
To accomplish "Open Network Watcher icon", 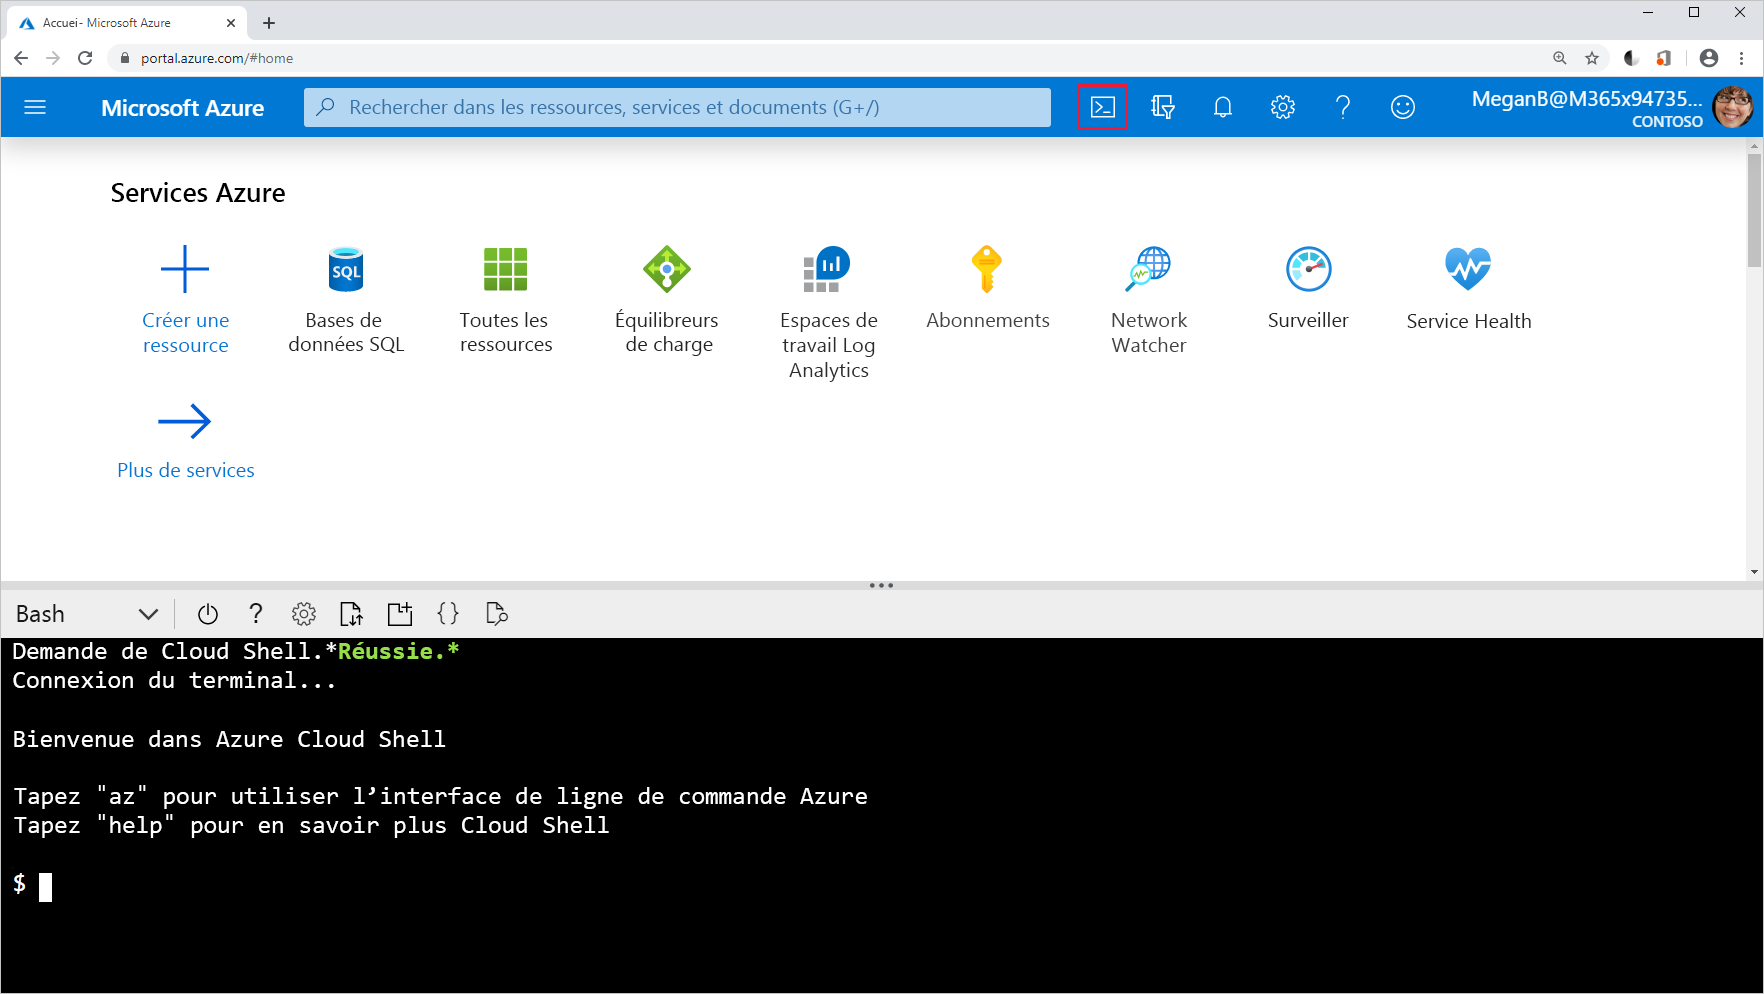I will coord(1148,269).
